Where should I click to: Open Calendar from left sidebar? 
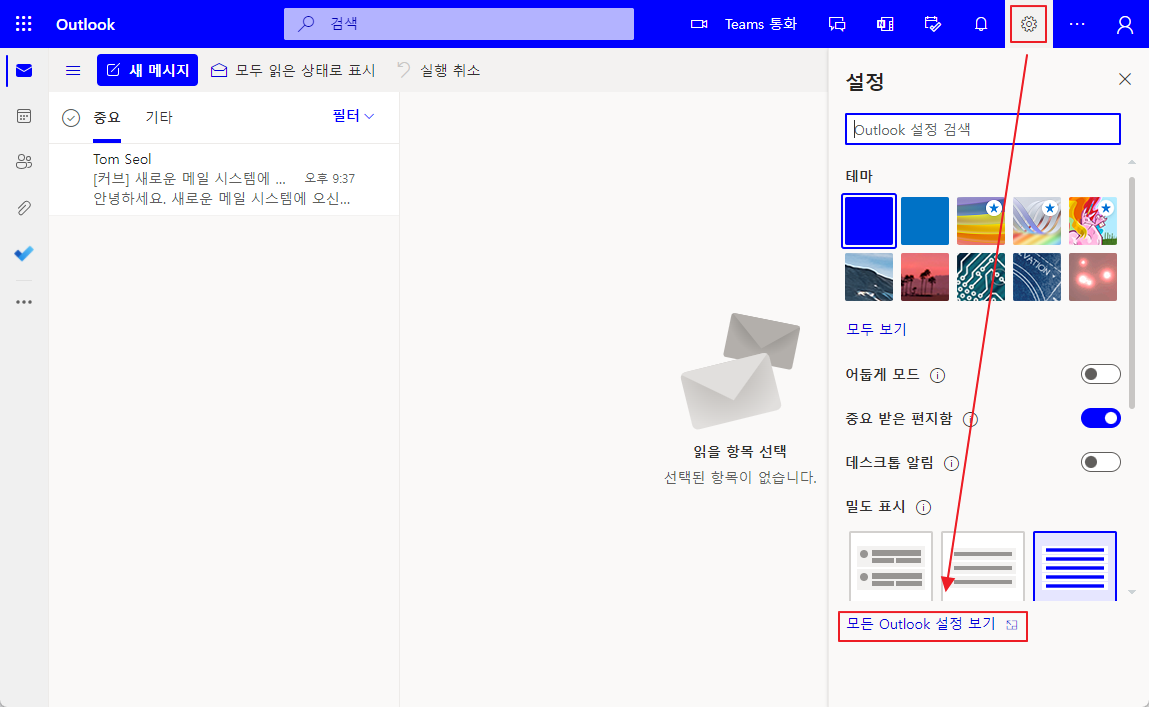pyautogui.click(x=24, y=116)
